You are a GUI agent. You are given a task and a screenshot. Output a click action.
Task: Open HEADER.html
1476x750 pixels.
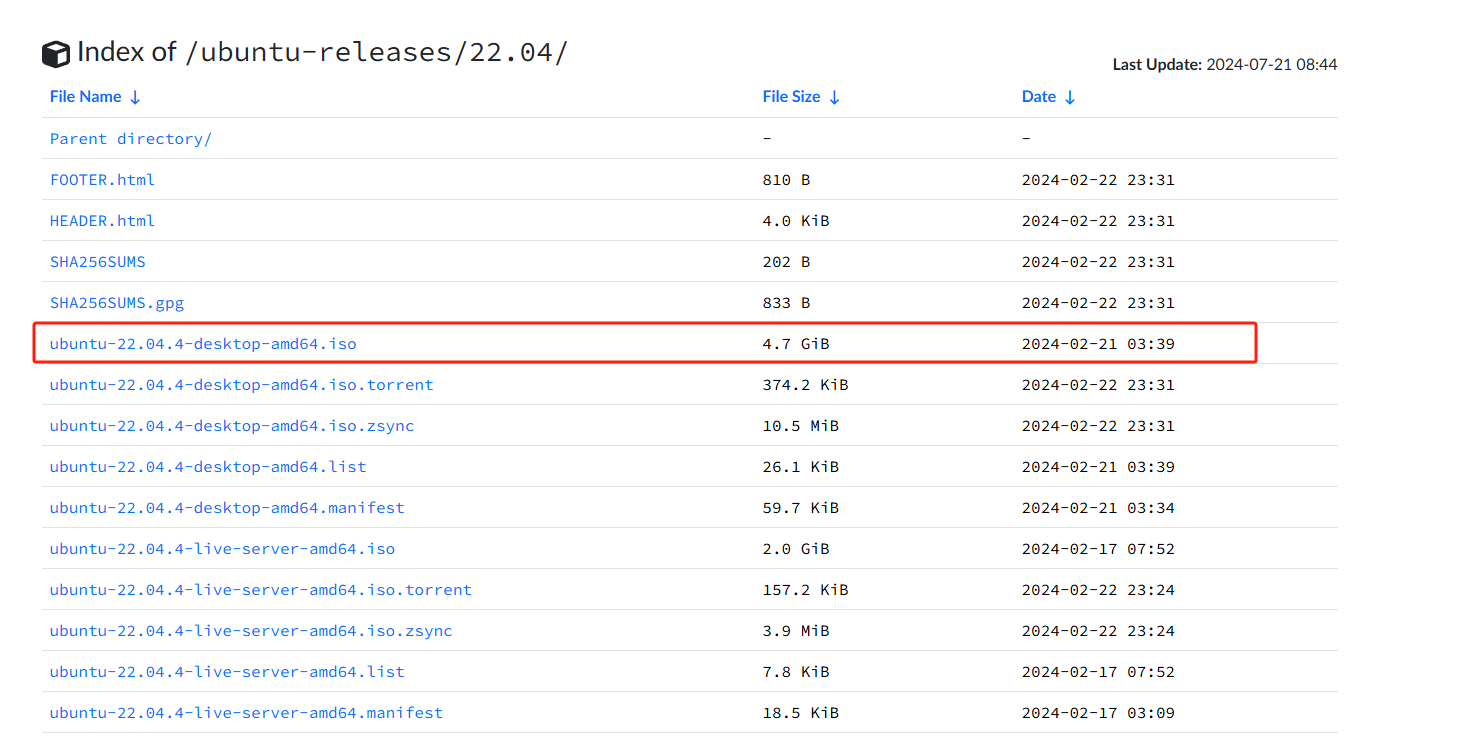pyautogui.click(x=102, y=221)
